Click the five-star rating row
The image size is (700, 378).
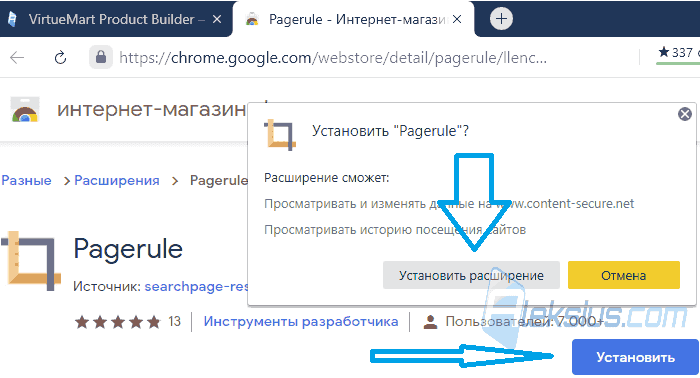coord(117,321)
